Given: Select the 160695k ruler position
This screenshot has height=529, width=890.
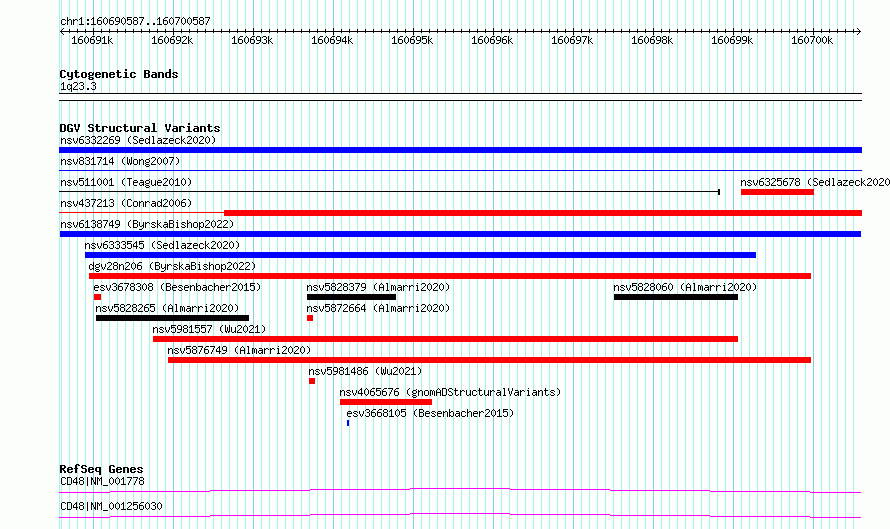Looking at the screenshot, I should click(412, 40).
